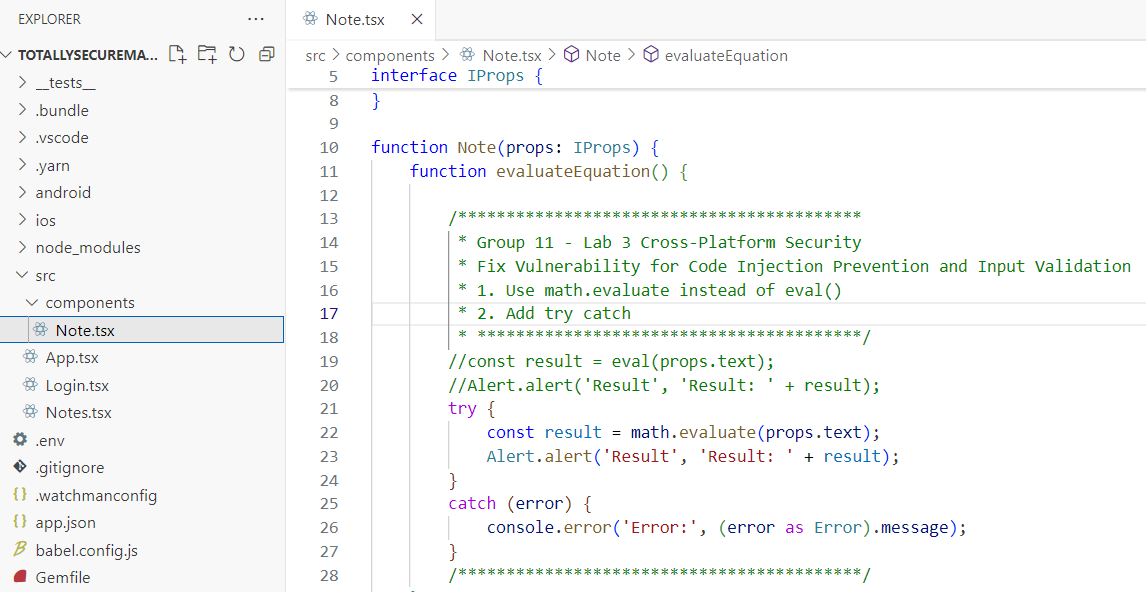Click React icon beside Note.tsx in tree
This screenshot has height=592, width=1146.
coord(40,330)
